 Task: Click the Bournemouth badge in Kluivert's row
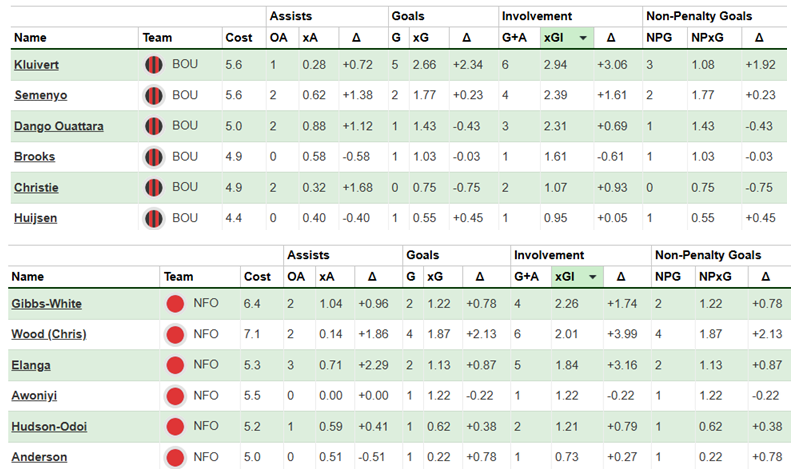(x=154, y=65)
